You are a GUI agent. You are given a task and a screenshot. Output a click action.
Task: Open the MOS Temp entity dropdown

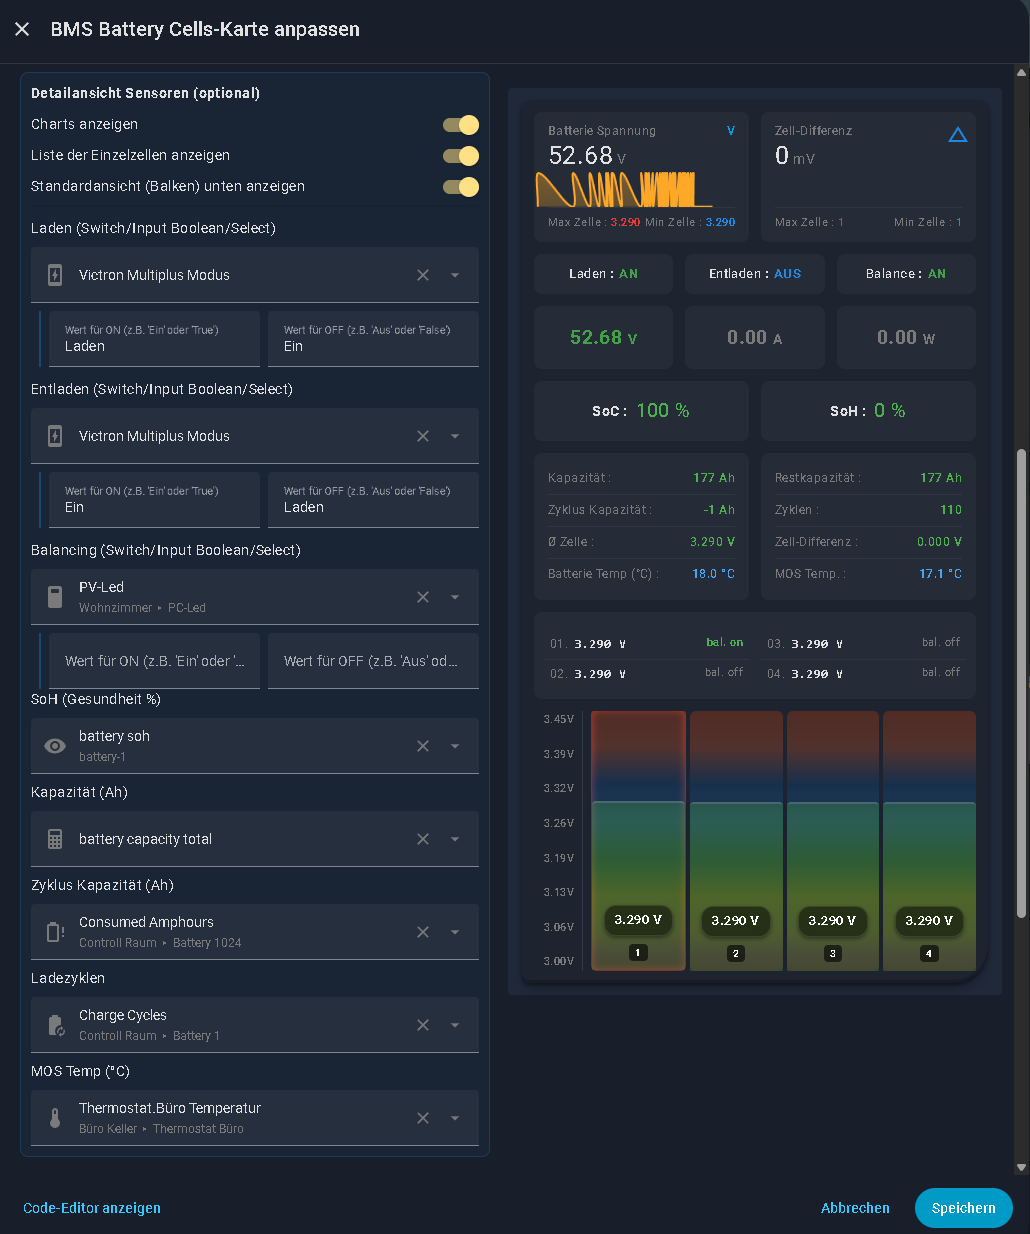455,1118
